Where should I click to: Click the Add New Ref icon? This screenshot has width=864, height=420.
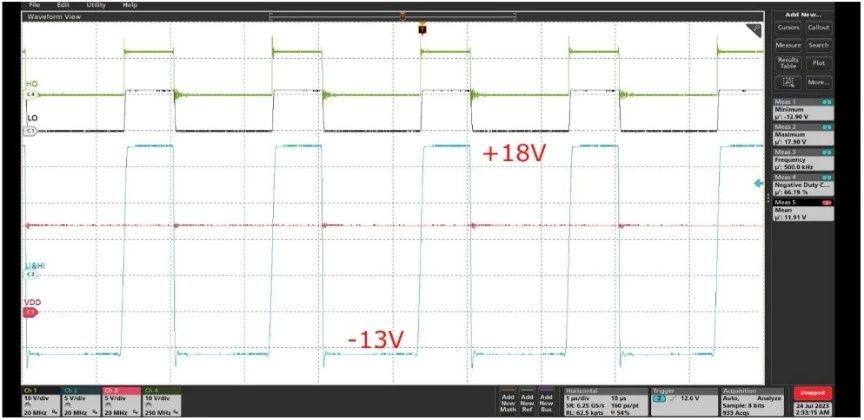point(527,401)
